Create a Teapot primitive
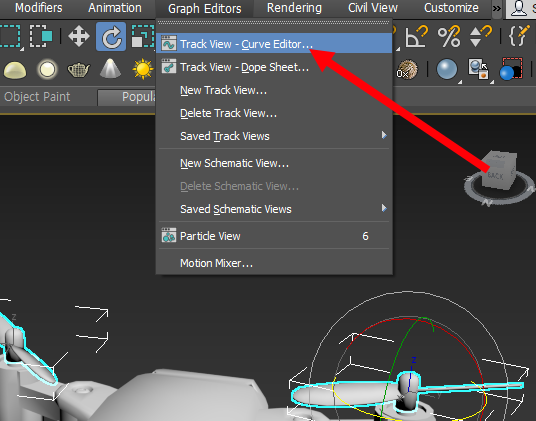 (79, 70)
